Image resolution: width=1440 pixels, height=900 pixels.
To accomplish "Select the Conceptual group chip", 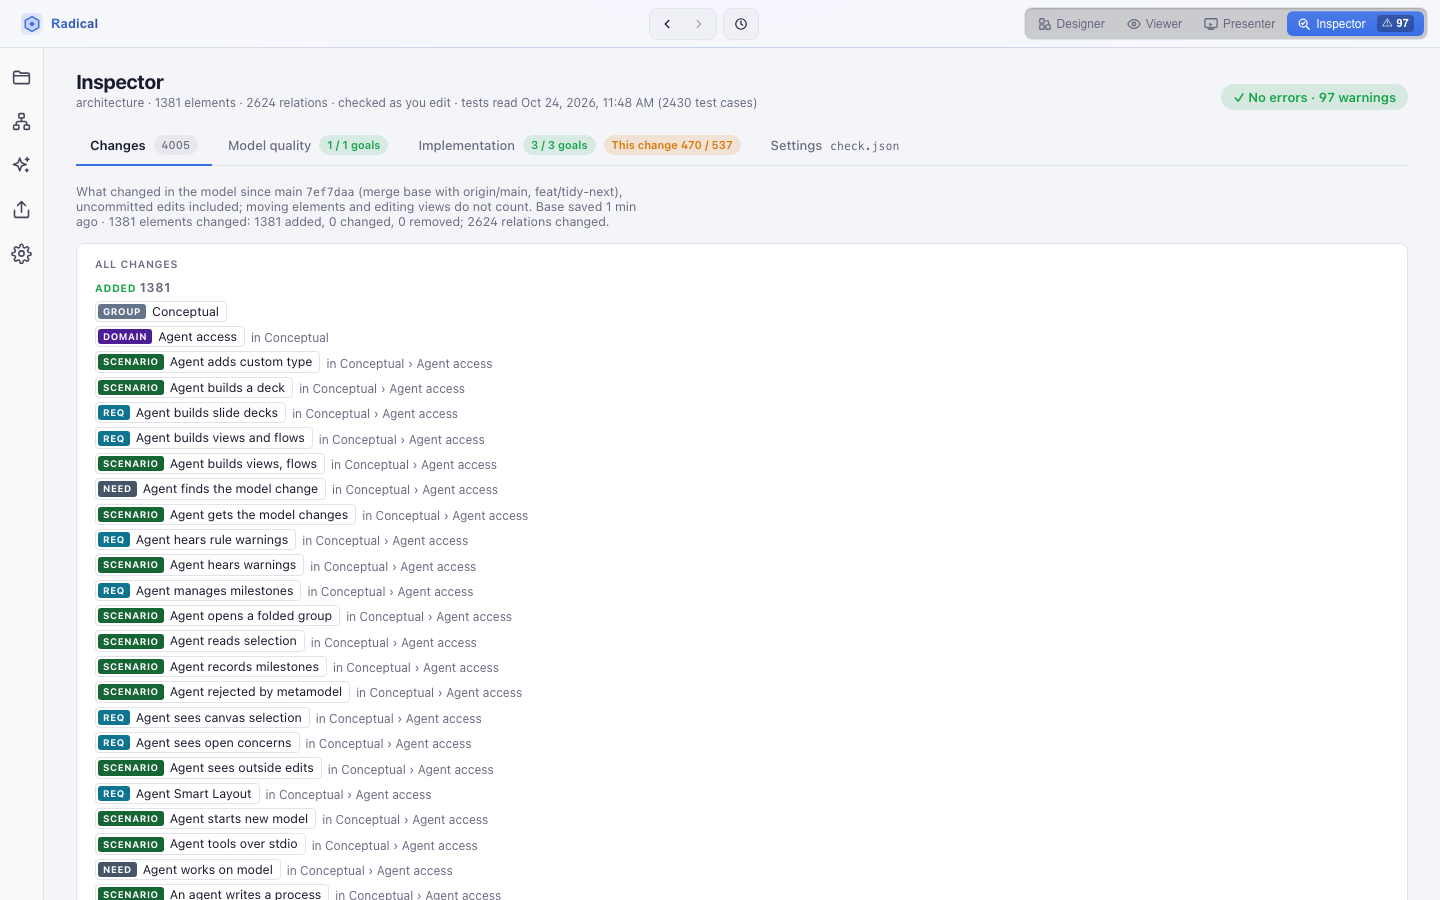I will 161,312.
